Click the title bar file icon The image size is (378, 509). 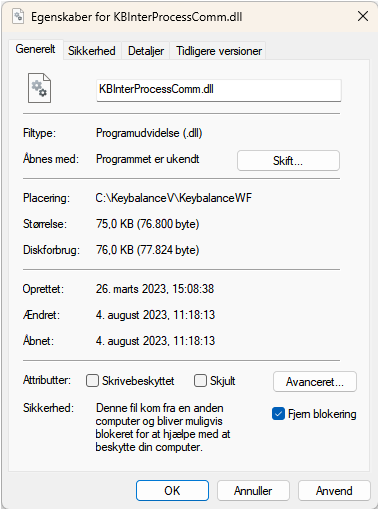tap(18, 16)
